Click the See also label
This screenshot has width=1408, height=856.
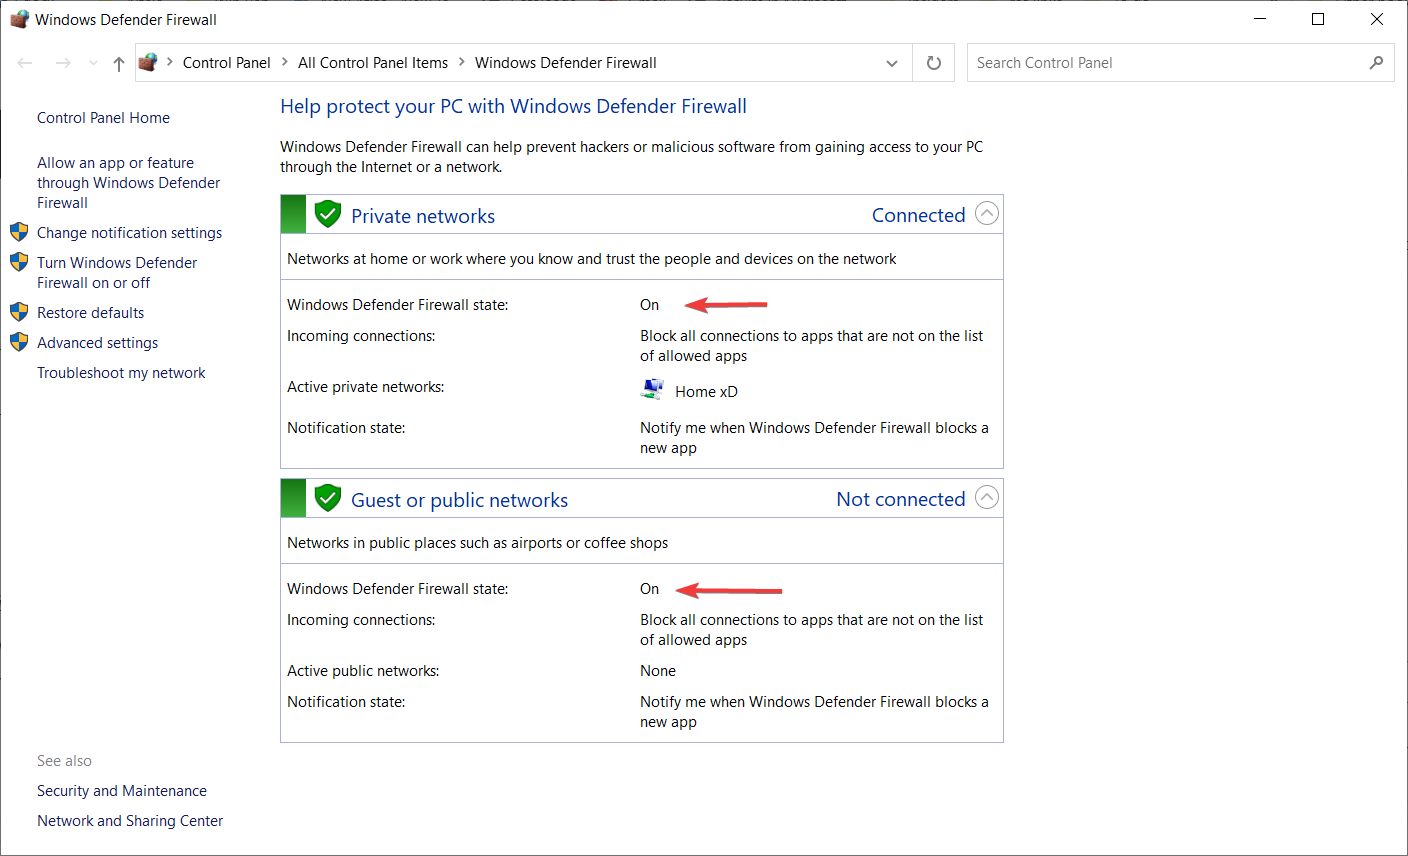pyautogui.click(x=64, y=761)
